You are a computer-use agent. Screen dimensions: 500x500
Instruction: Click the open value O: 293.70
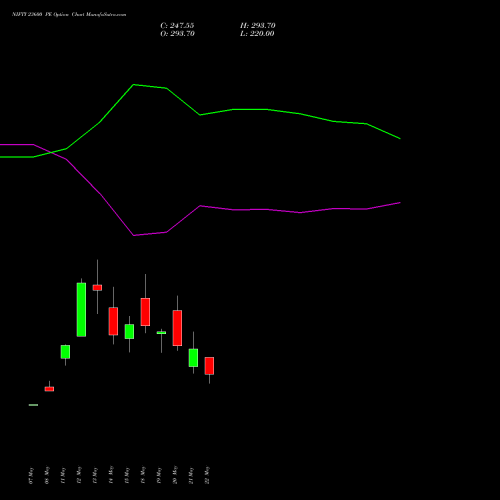point(177,34)
